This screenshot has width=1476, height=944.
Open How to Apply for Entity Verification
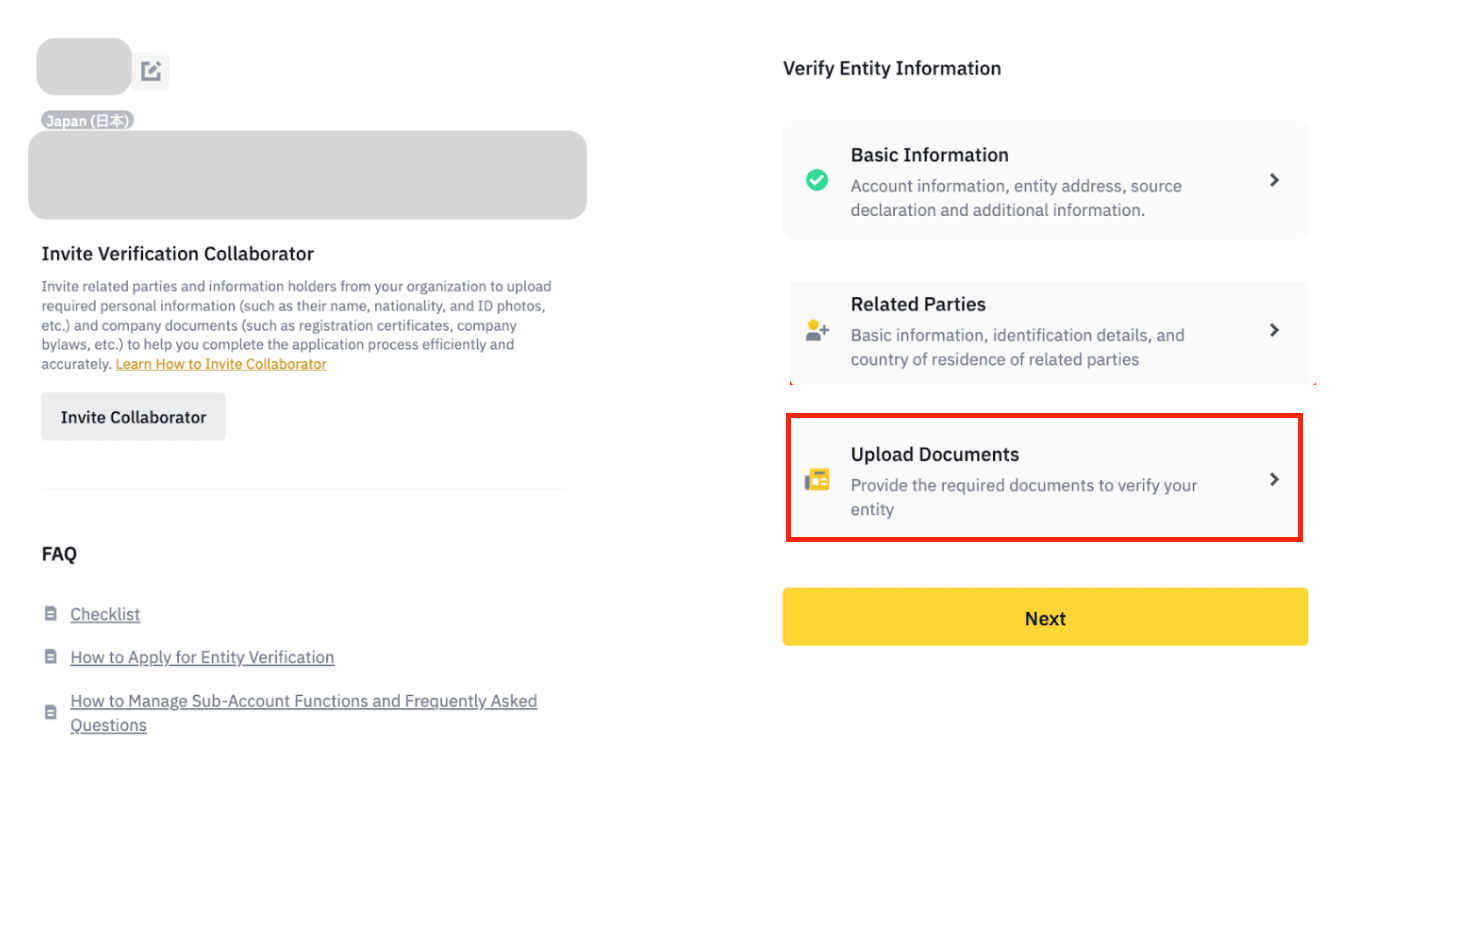(202, 657)
